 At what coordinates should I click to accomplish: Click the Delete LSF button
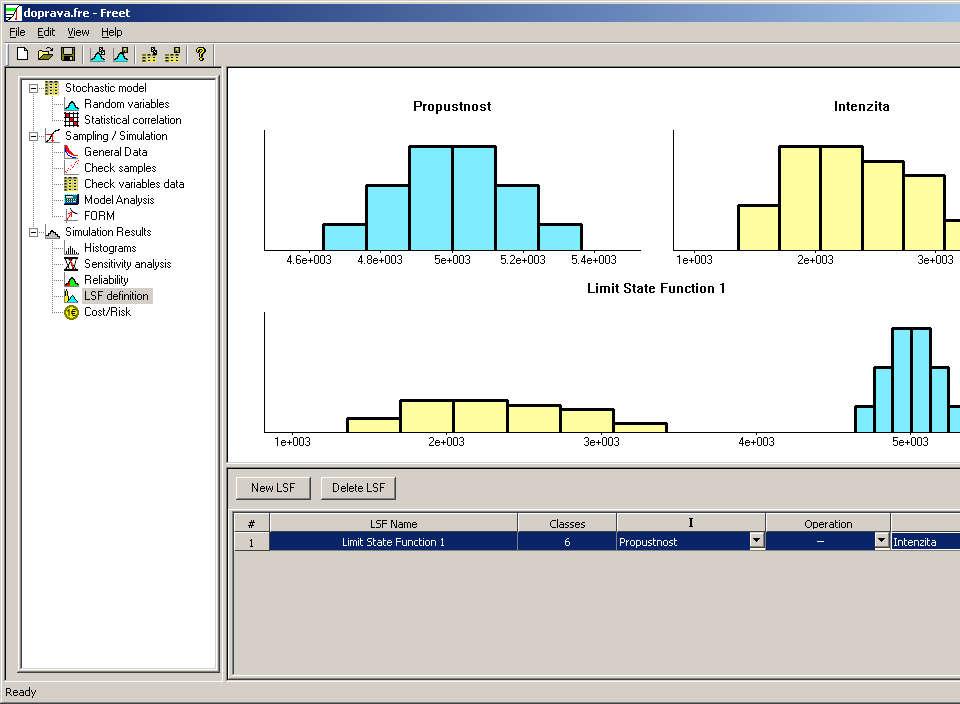pos(358,488)
